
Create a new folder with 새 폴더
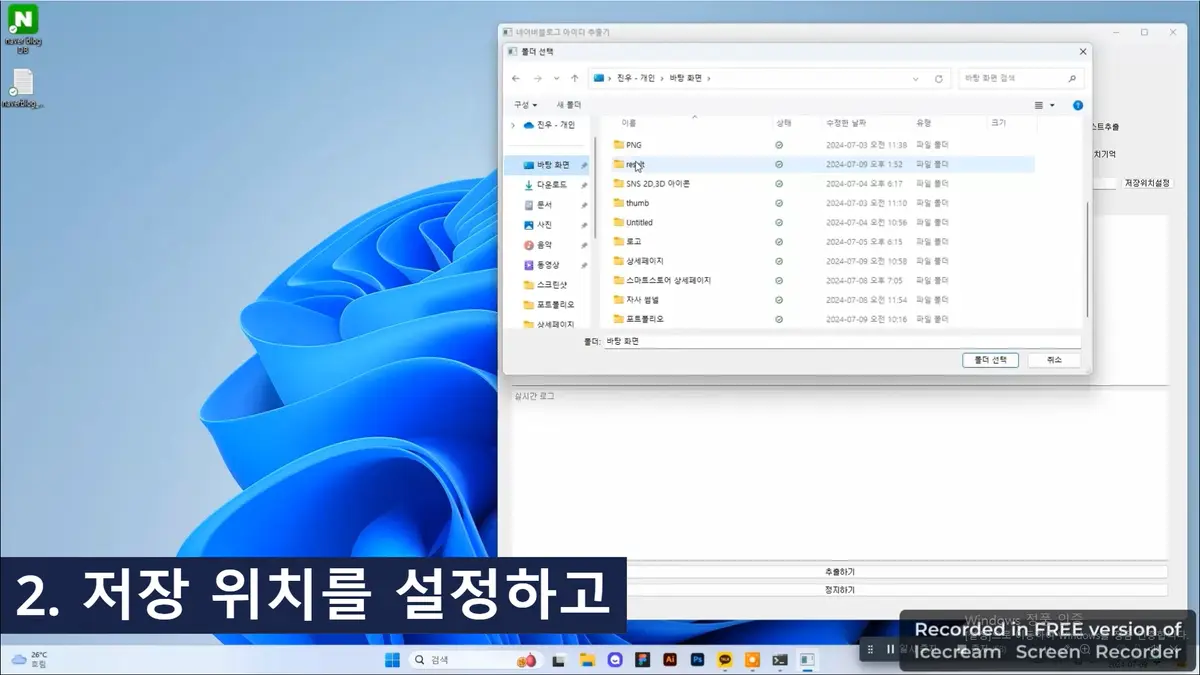coord(569,105)
